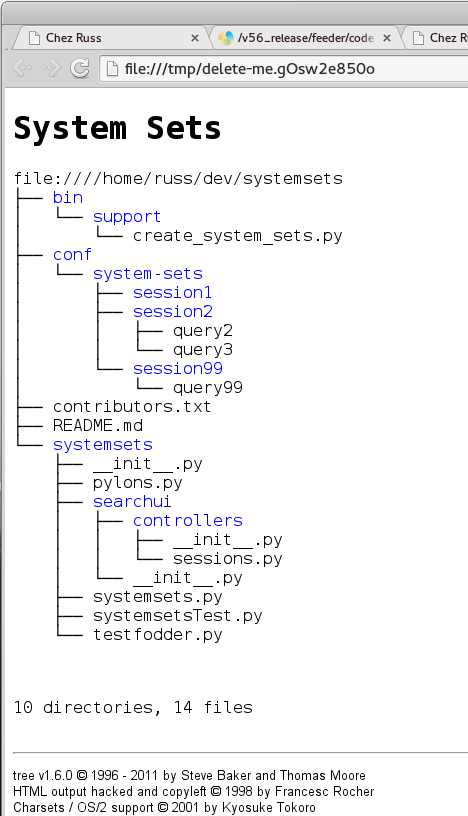468x816 pixels.
Task: Click the browser back arrow
Action: 22,68
